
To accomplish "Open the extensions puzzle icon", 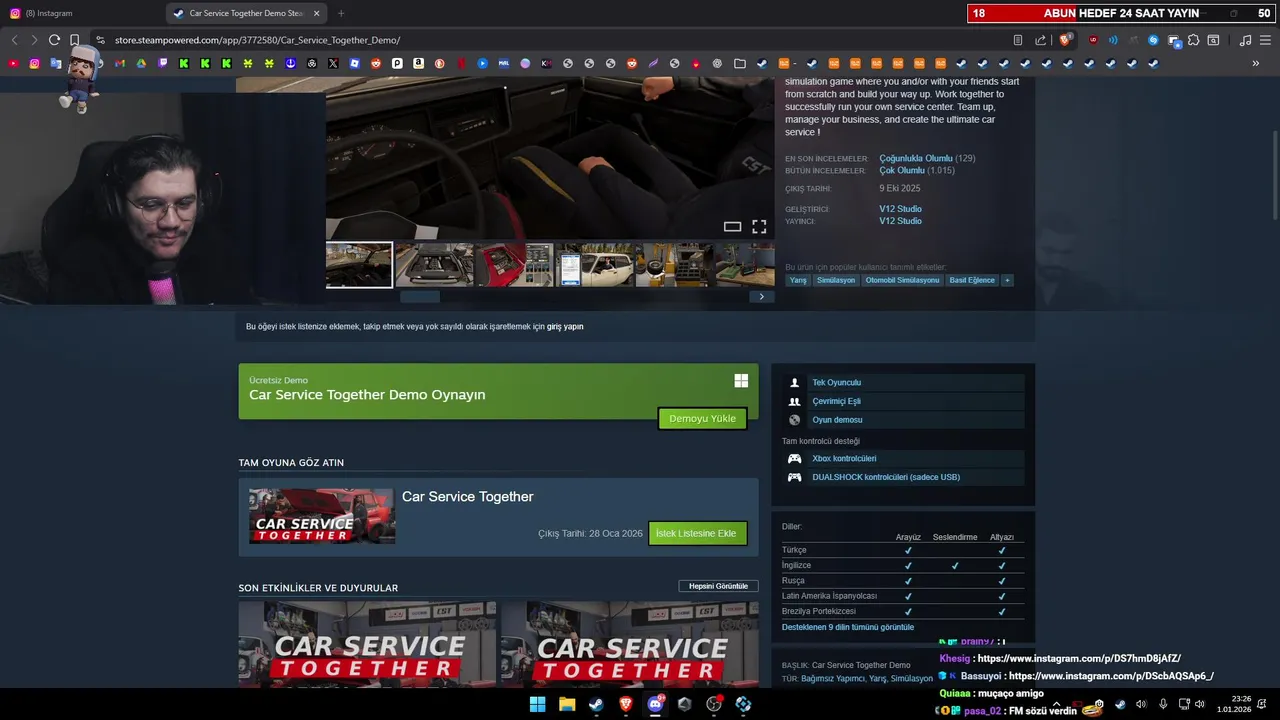I will [x=1193, y=40].
